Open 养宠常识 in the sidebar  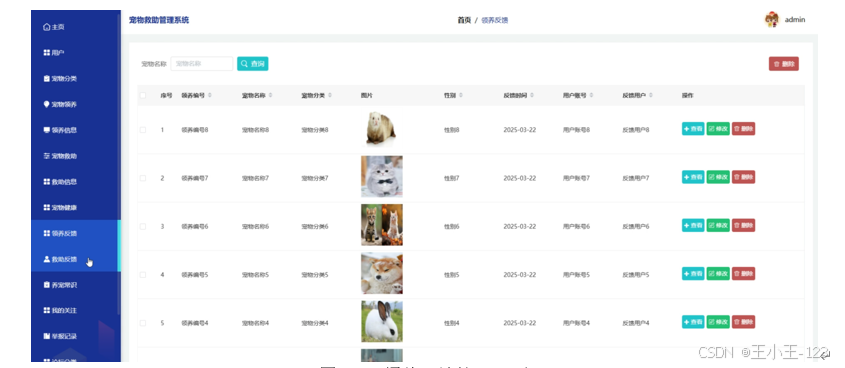click(x=60, y=285)
